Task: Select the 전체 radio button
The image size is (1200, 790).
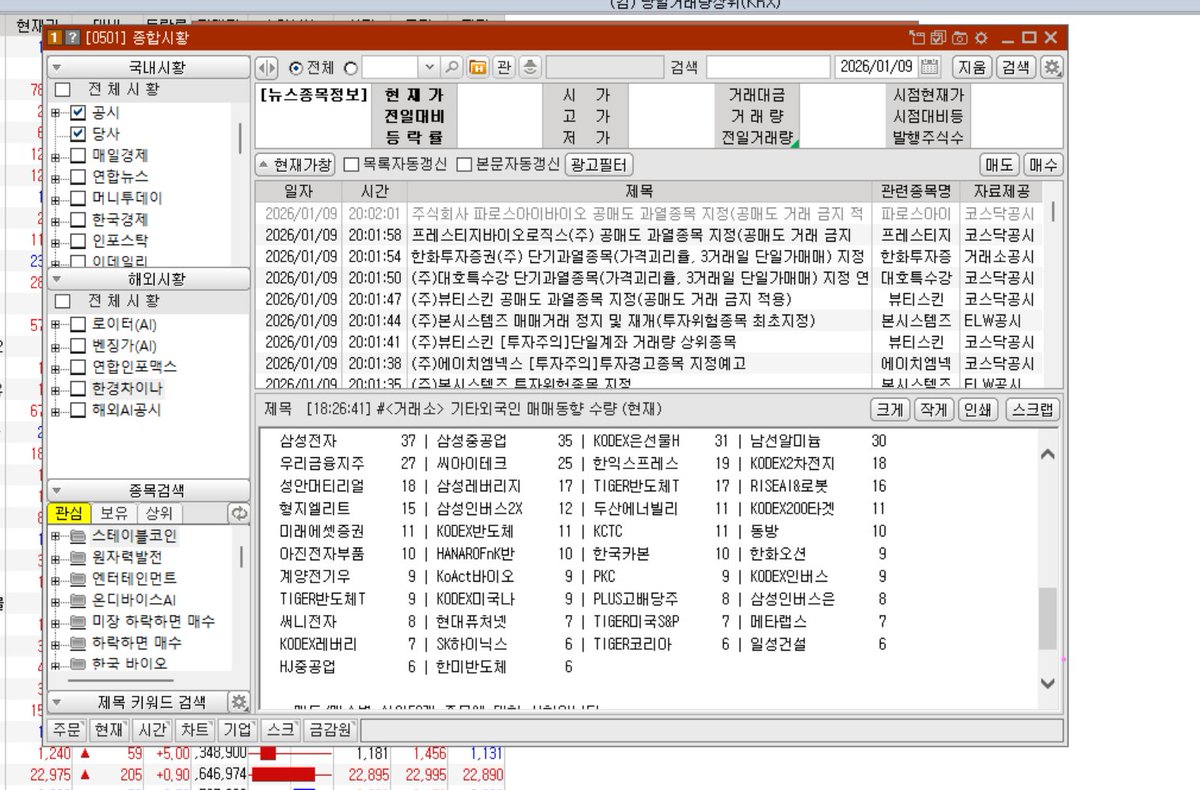Action: [295, 68]
